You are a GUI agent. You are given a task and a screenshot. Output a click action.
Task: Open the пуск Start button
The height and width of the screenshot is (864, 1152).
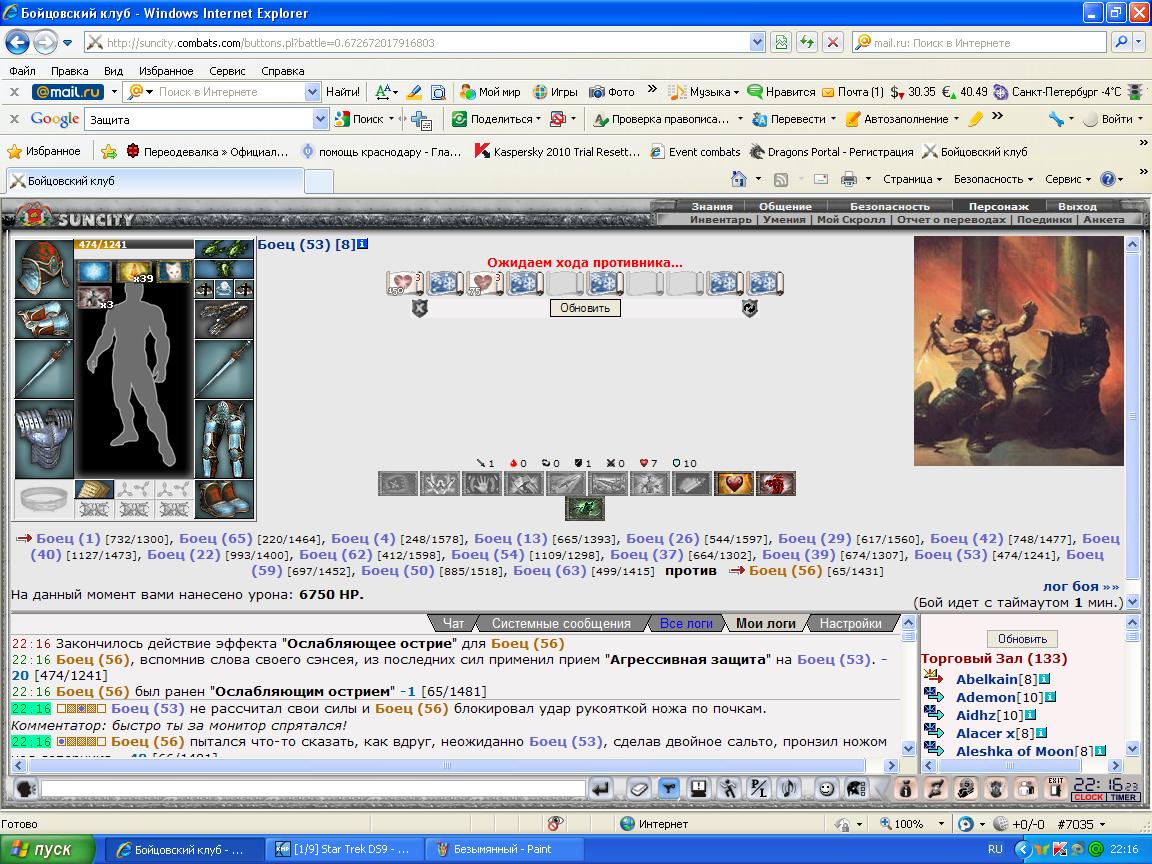coord(48,849)
